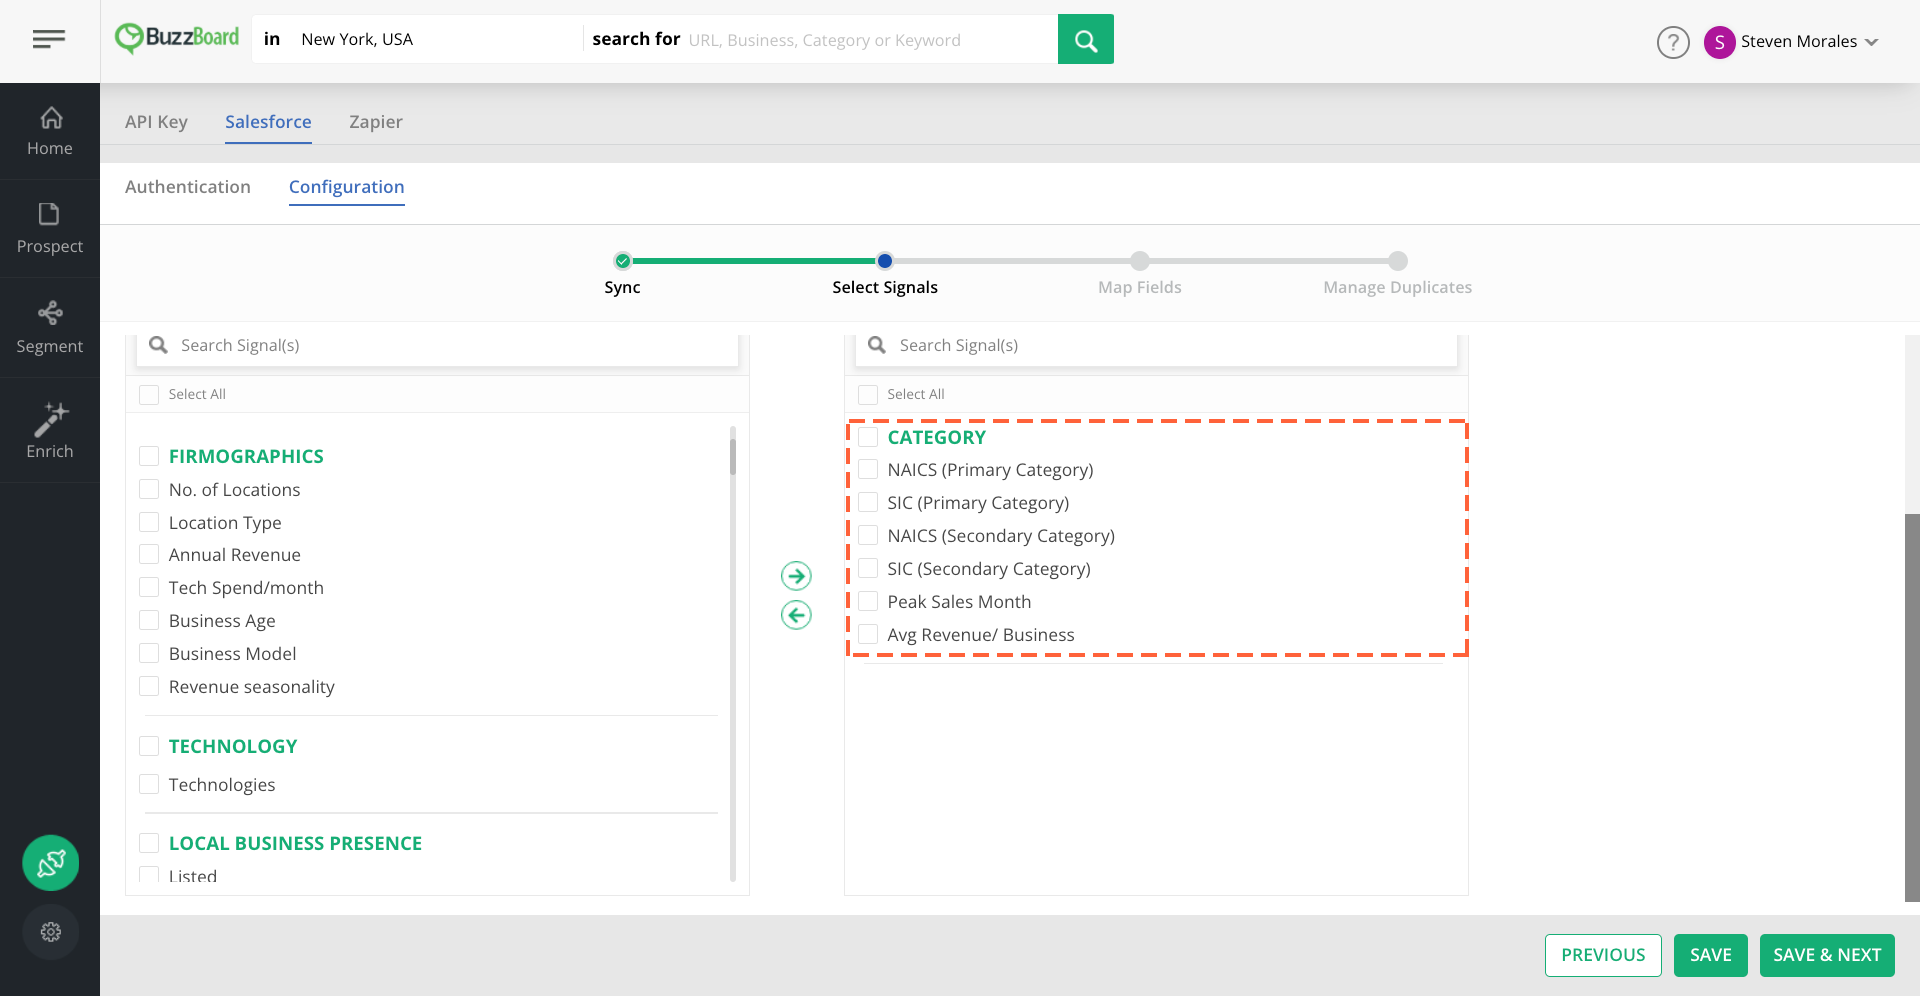Click the left arrow to remove signals
The width and height of the screenshot is (1920, 996).
coord(796,615)
